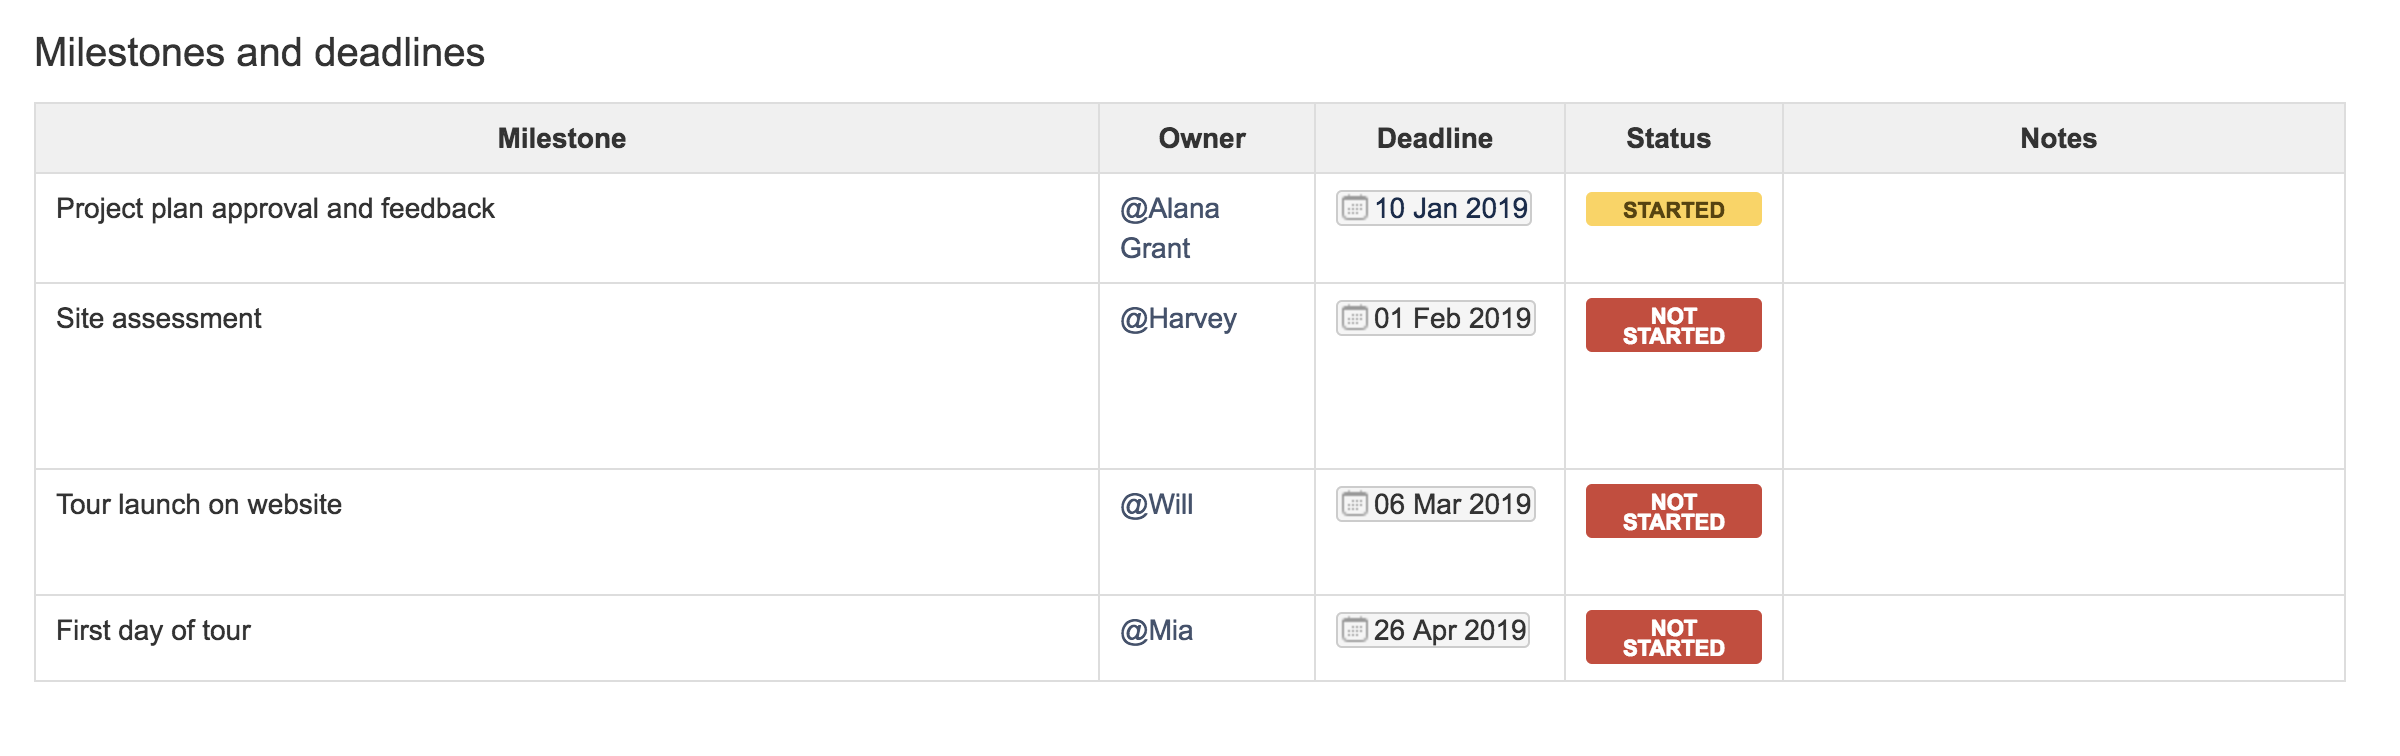
Task: Select First day of tour status badge
Action: click(1673, 637)
